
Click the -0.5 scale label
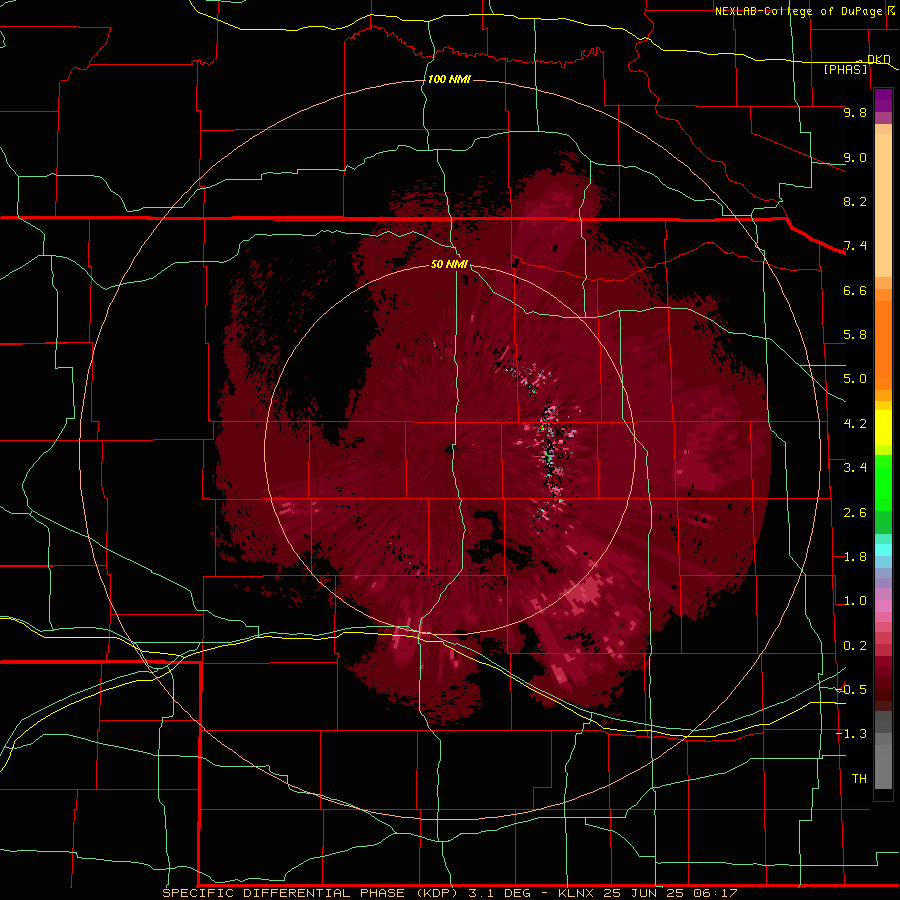tap(851, 690)
